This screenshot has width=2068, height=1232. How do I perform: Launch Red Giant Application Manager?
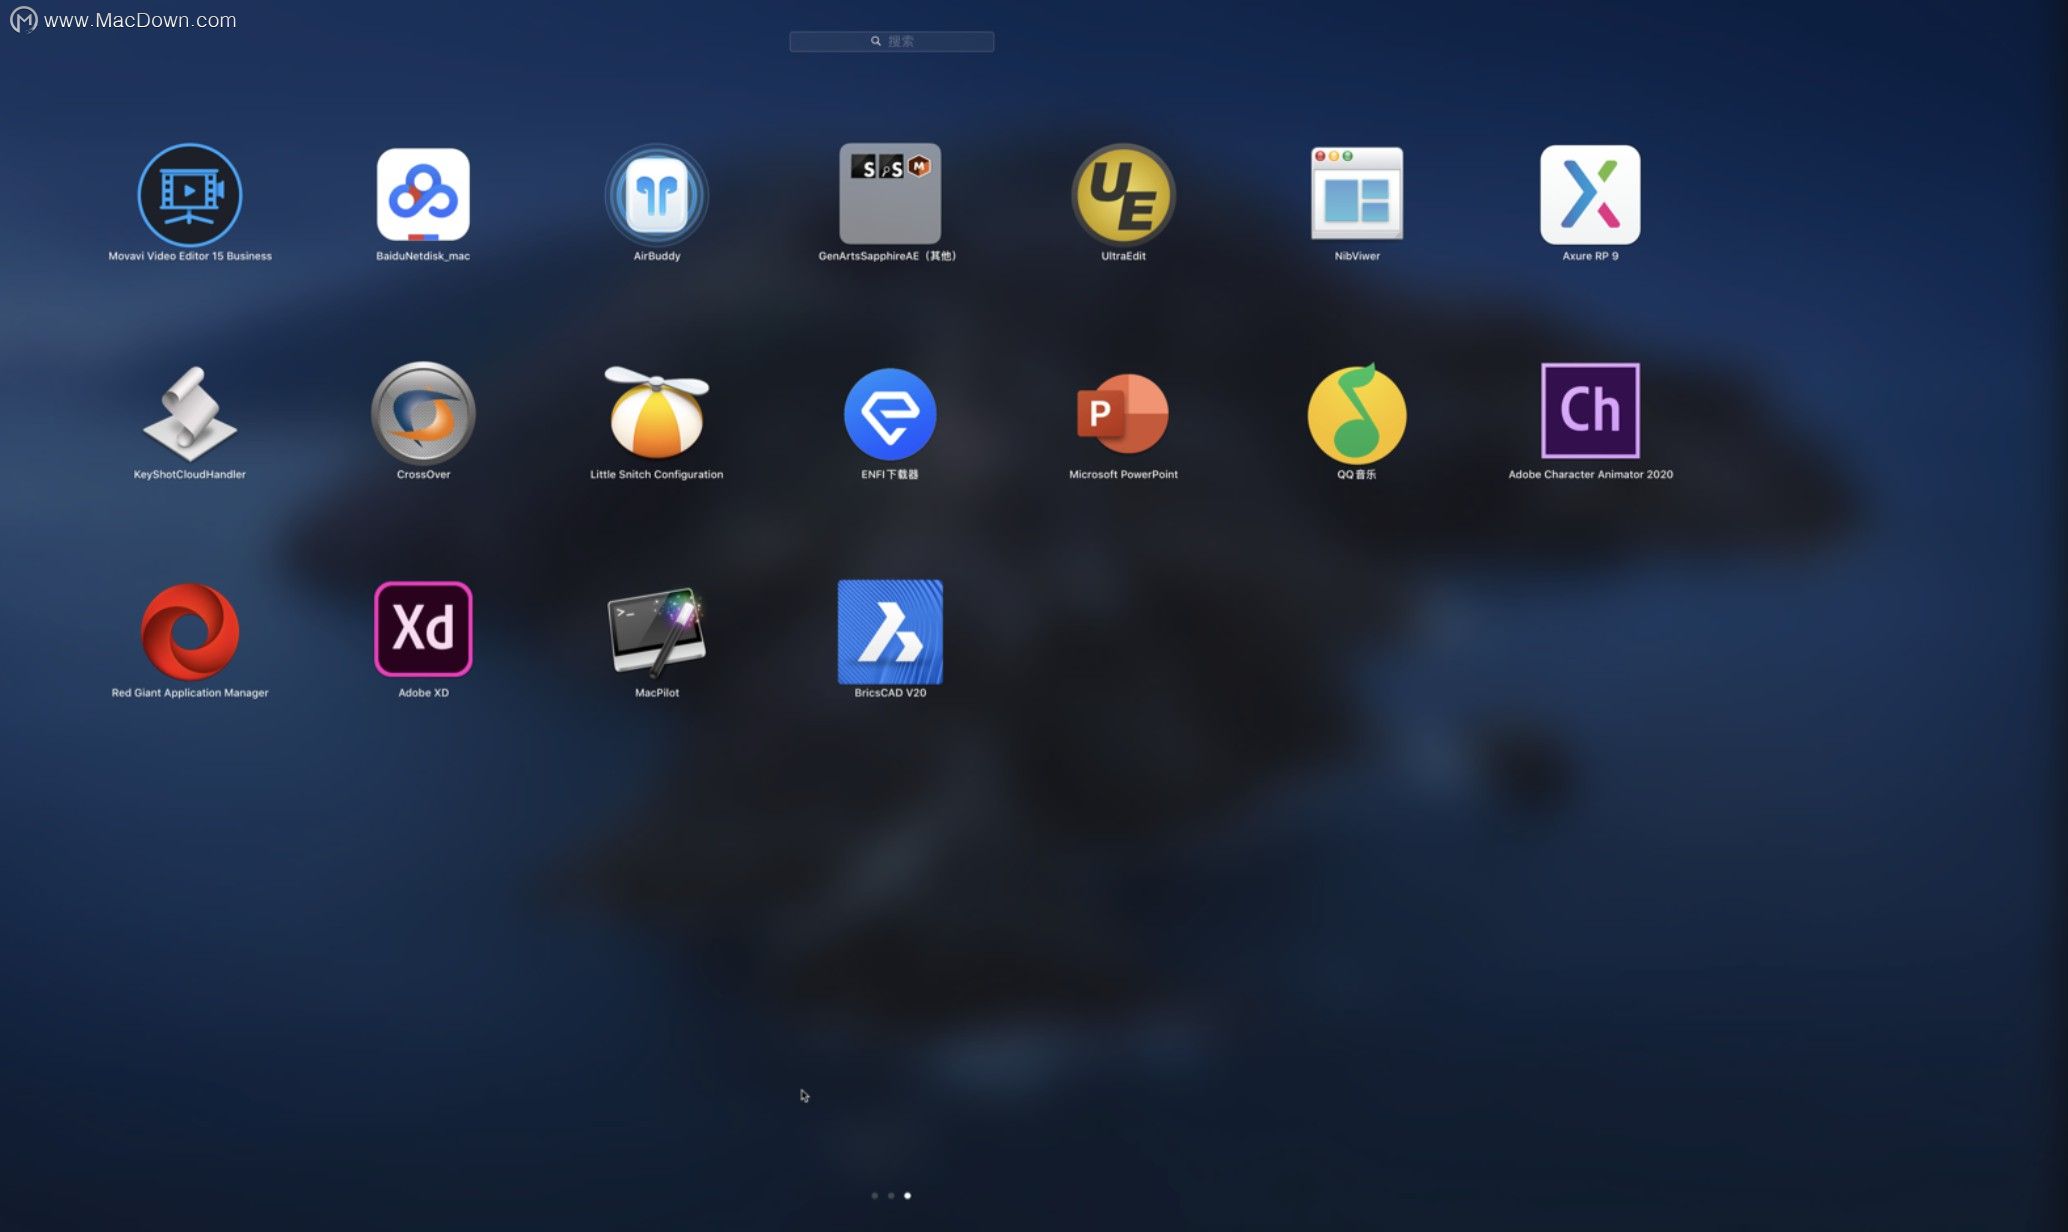[190, 632]
